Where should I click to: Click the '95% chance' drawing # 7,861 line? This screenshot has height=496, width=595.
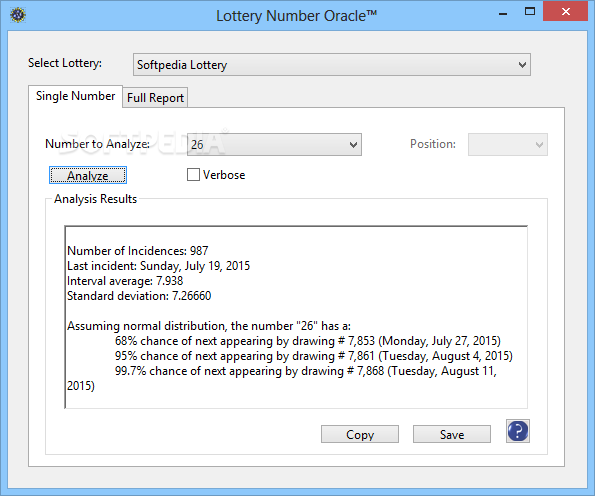[x=314, y=356]
